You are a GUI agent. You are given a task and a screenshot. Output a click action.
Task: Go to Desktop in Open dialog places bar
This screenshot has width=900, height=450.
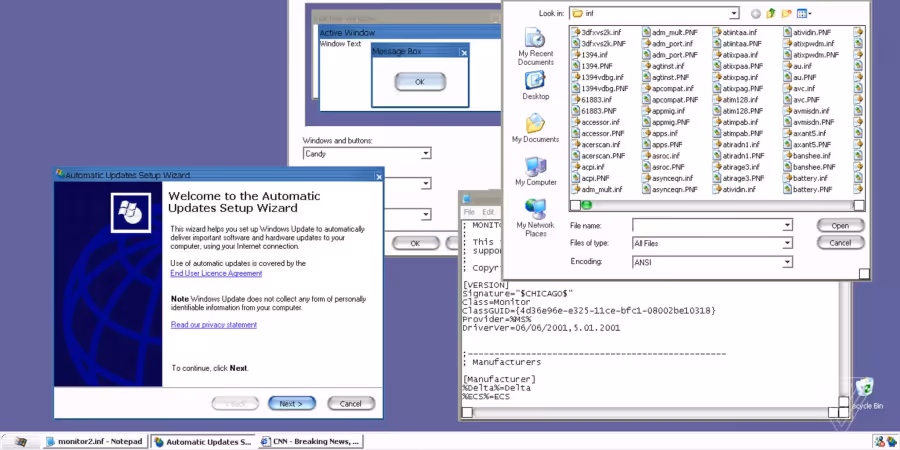click(x=535, y=85)
